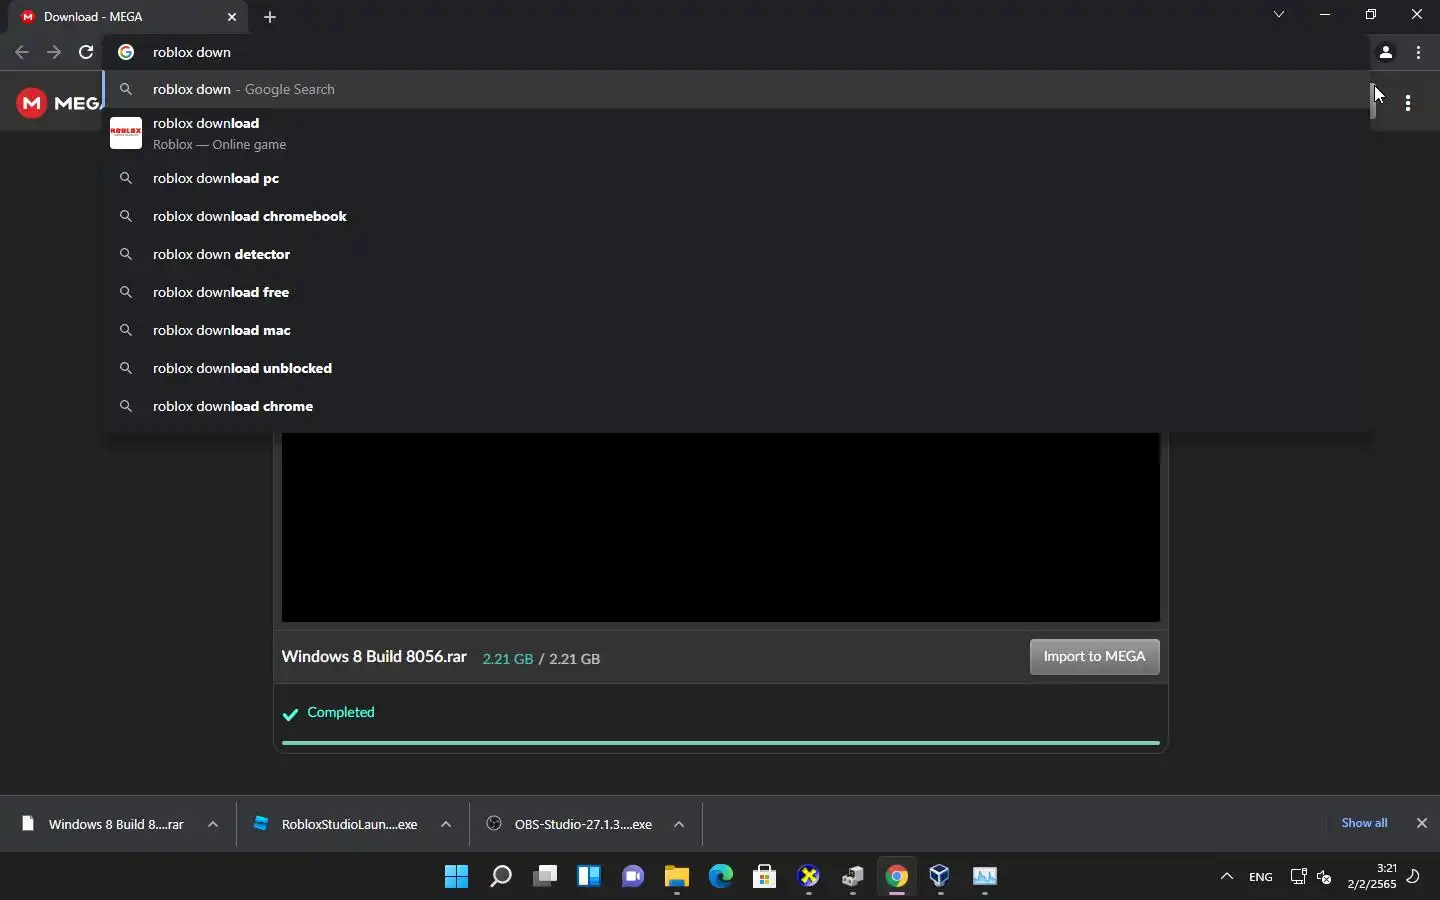Click the browser forward arrow

tap(54, 52)
